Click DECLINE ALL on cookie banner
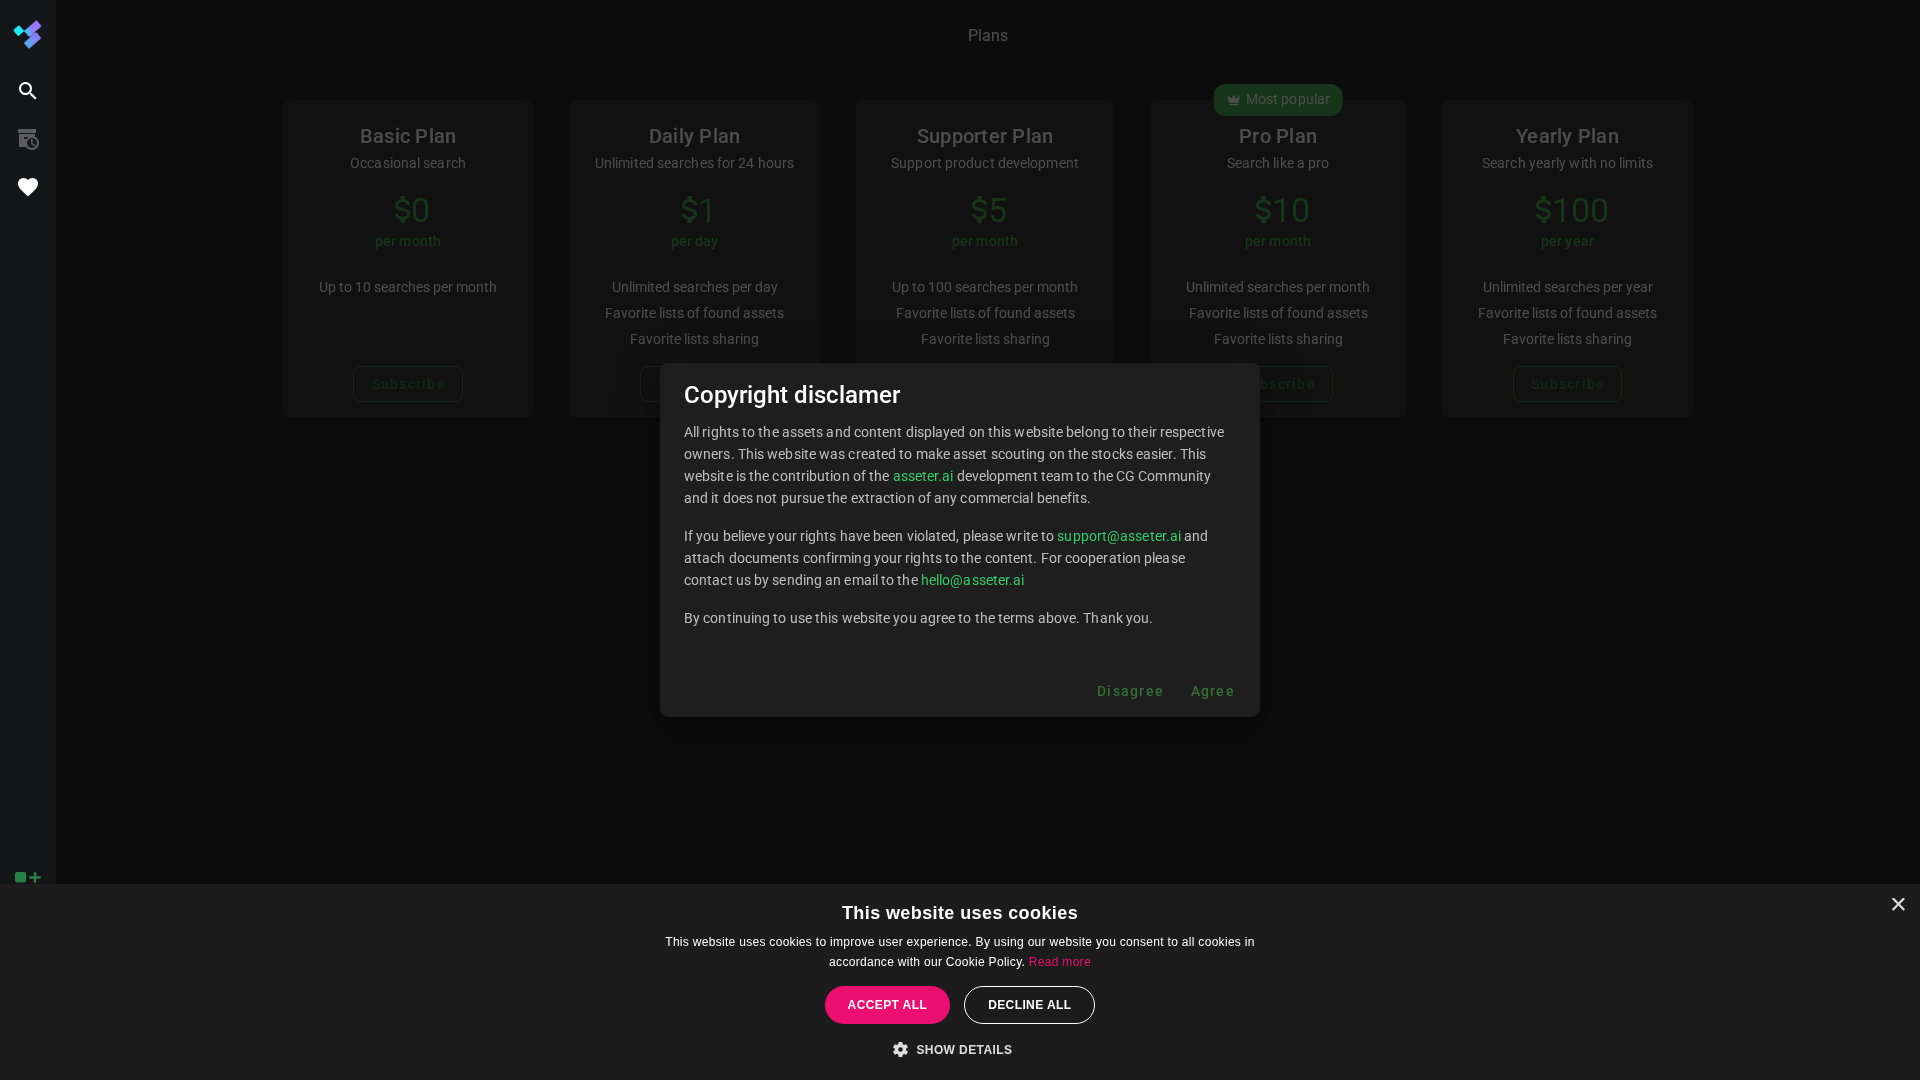 click(1029, 1004)
